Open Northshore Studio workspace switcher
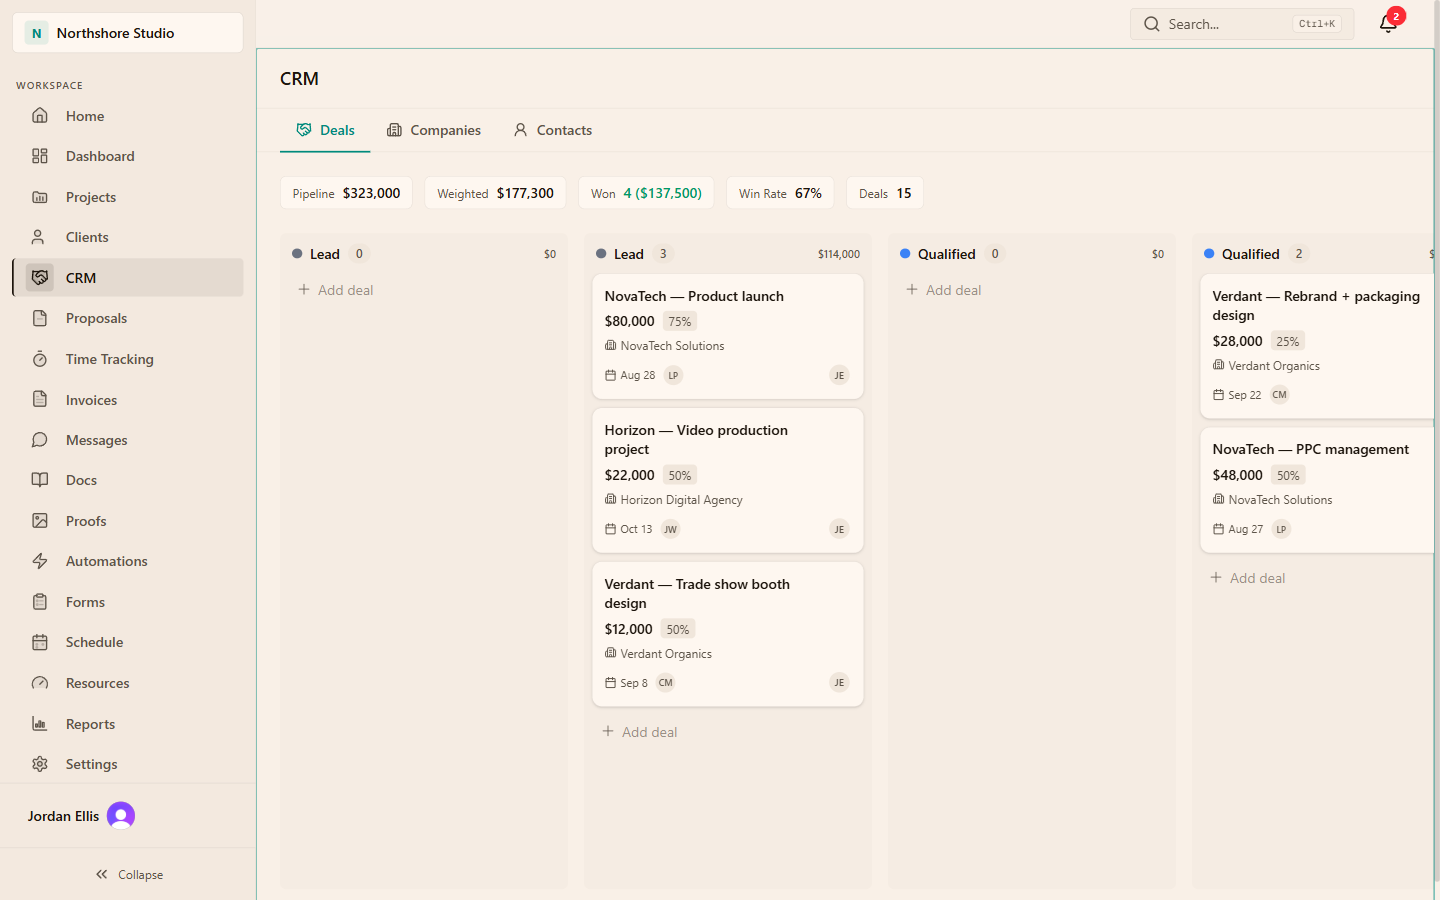Screen dimensions: 1440x900 click(x=128, y=33)
